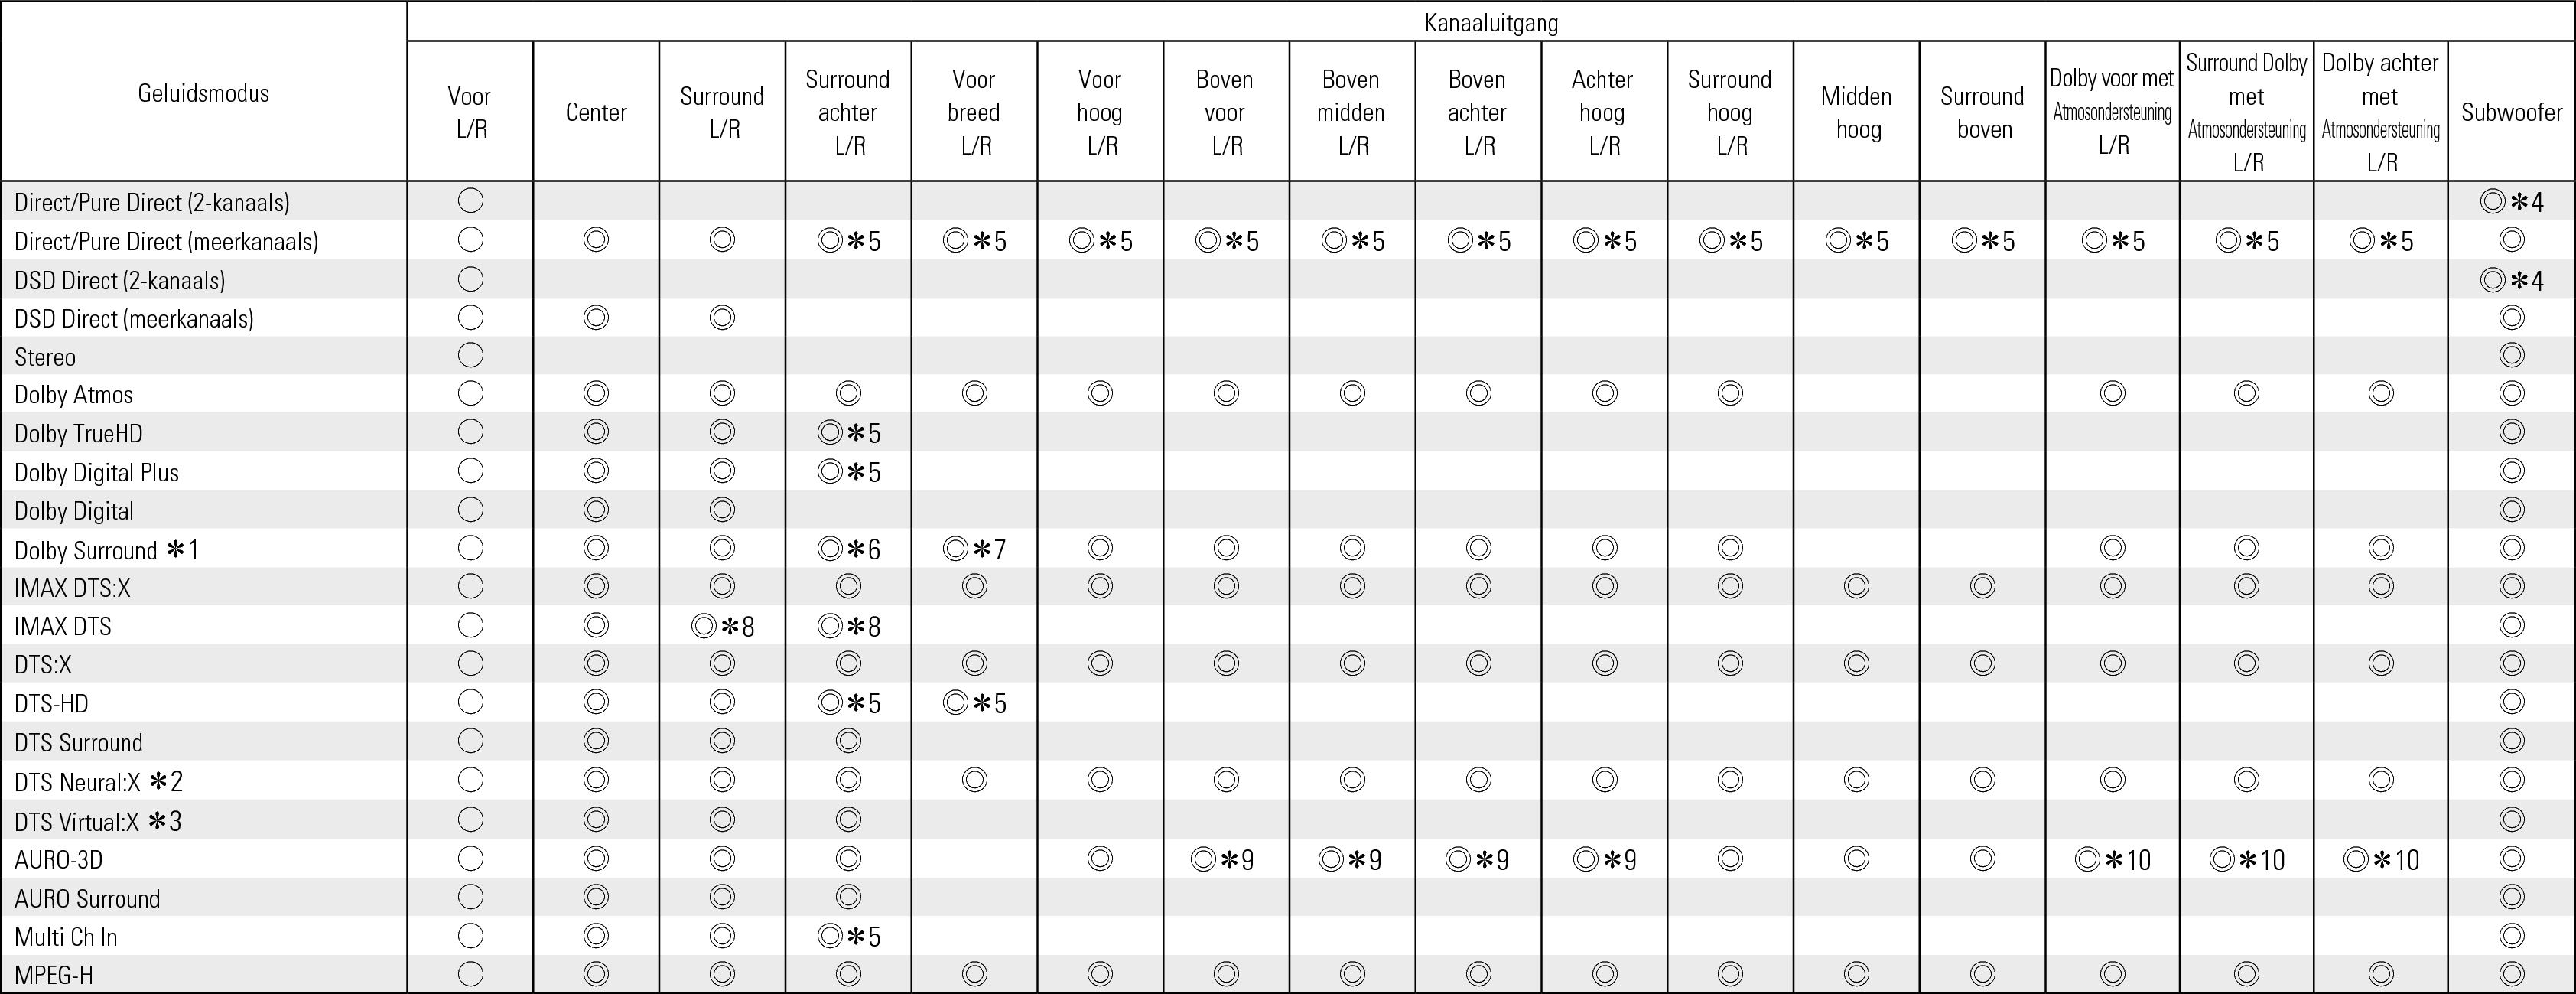Click the Dolby Surround row label
The image size is (2576, 994).
(106, 550)
